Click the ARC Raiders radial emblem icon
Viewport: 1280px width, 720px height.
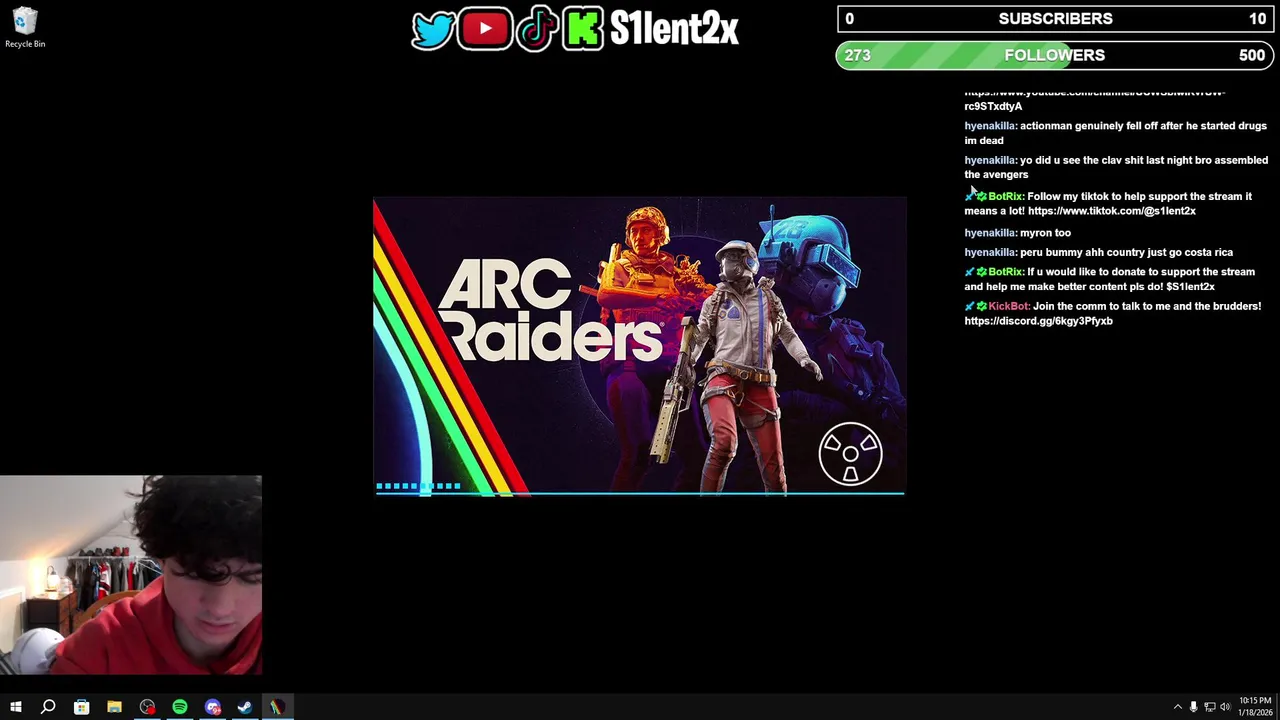pyautogui.click(x=850, y=454)
